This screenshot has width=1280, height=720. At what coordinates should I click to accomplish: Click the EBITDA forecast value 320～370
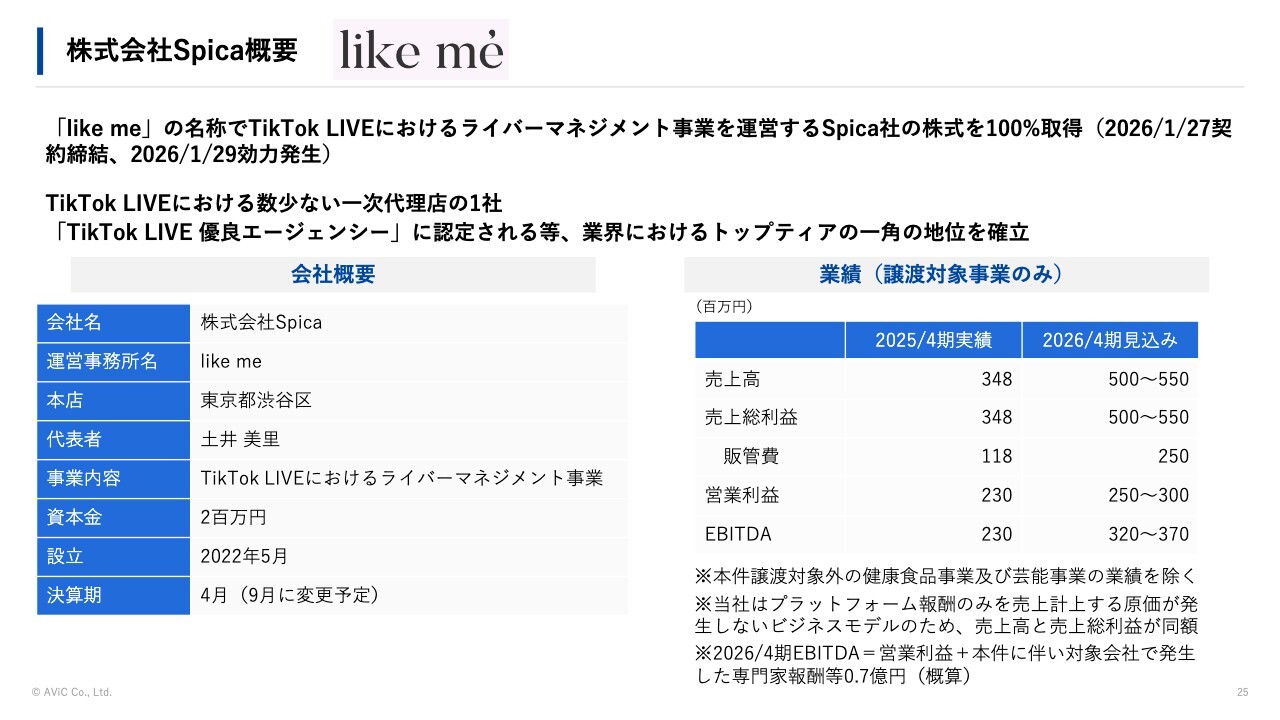tap(1148, 534)
